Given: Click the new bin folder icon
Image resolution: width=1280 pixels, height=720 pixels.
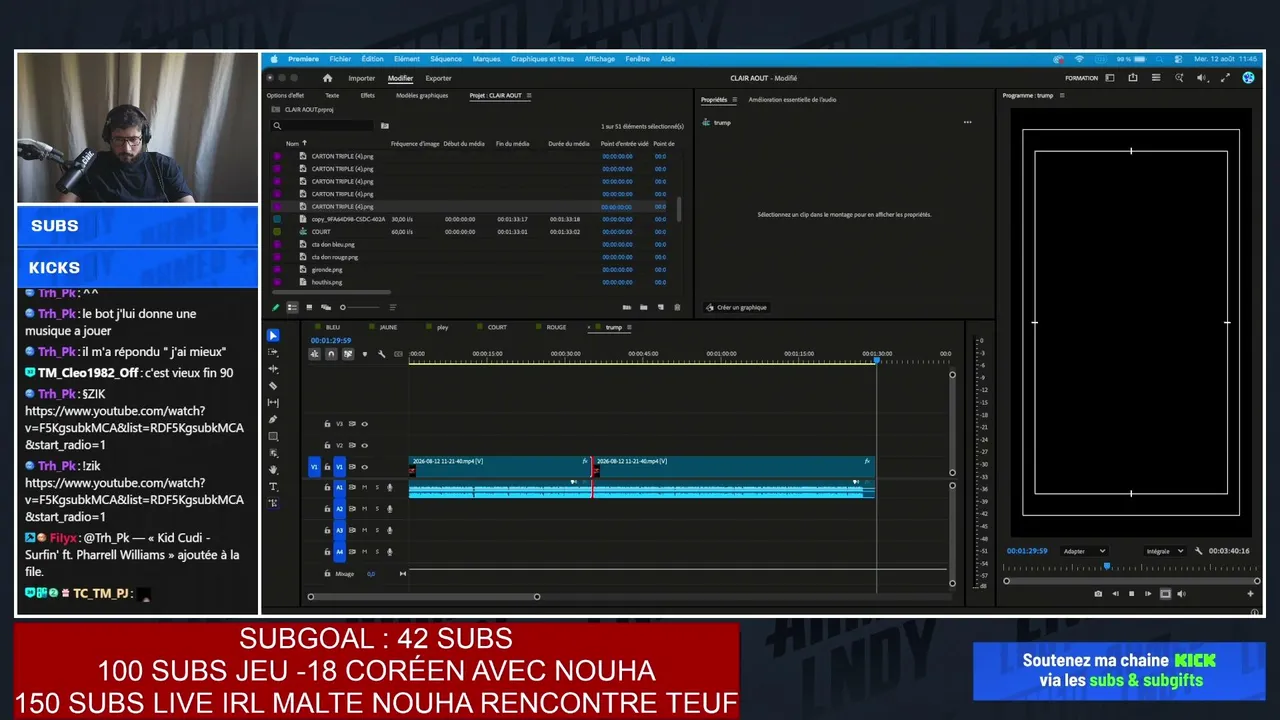Looking at the screenshot, I should 644,307.
